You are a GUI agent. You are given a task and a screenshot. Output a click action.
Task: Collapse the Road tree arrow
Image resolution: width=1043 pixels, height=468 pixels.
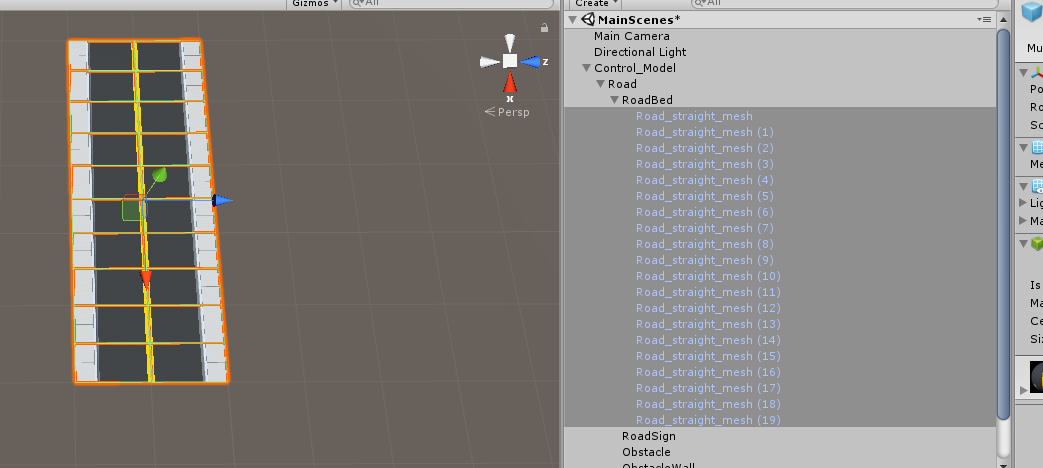click(x=600, y=84)
